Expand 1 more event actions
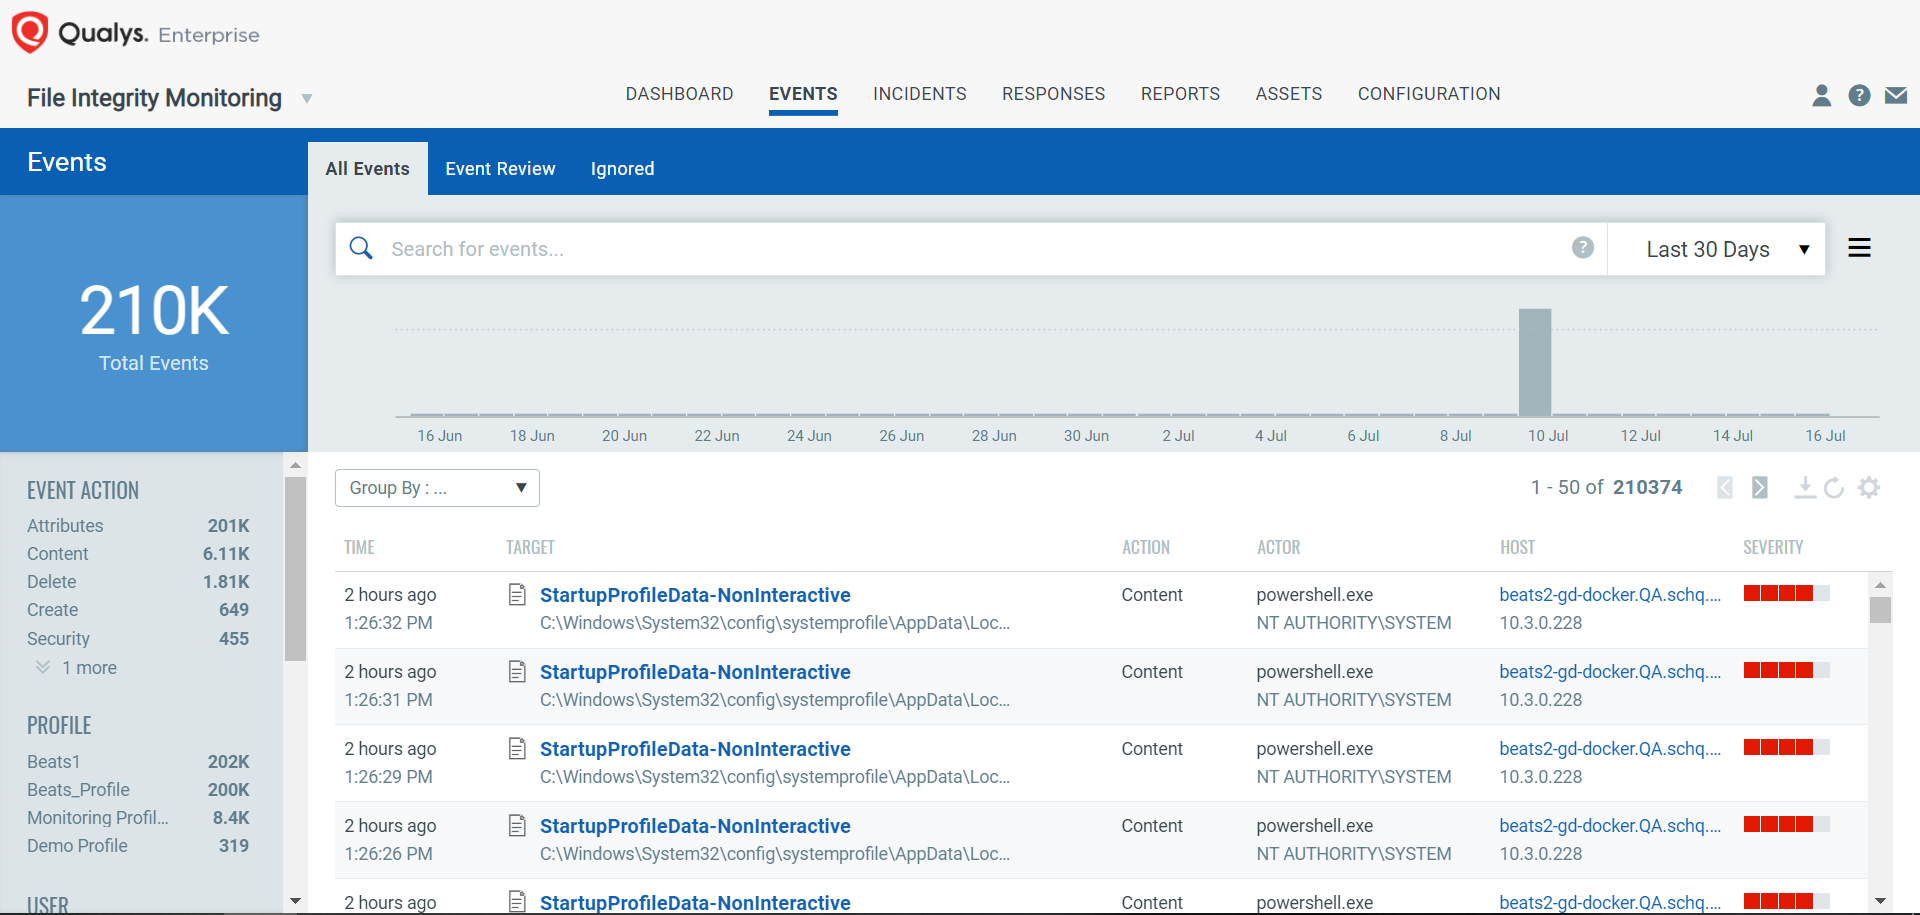The image size is (1920, 915). [89, 668]
